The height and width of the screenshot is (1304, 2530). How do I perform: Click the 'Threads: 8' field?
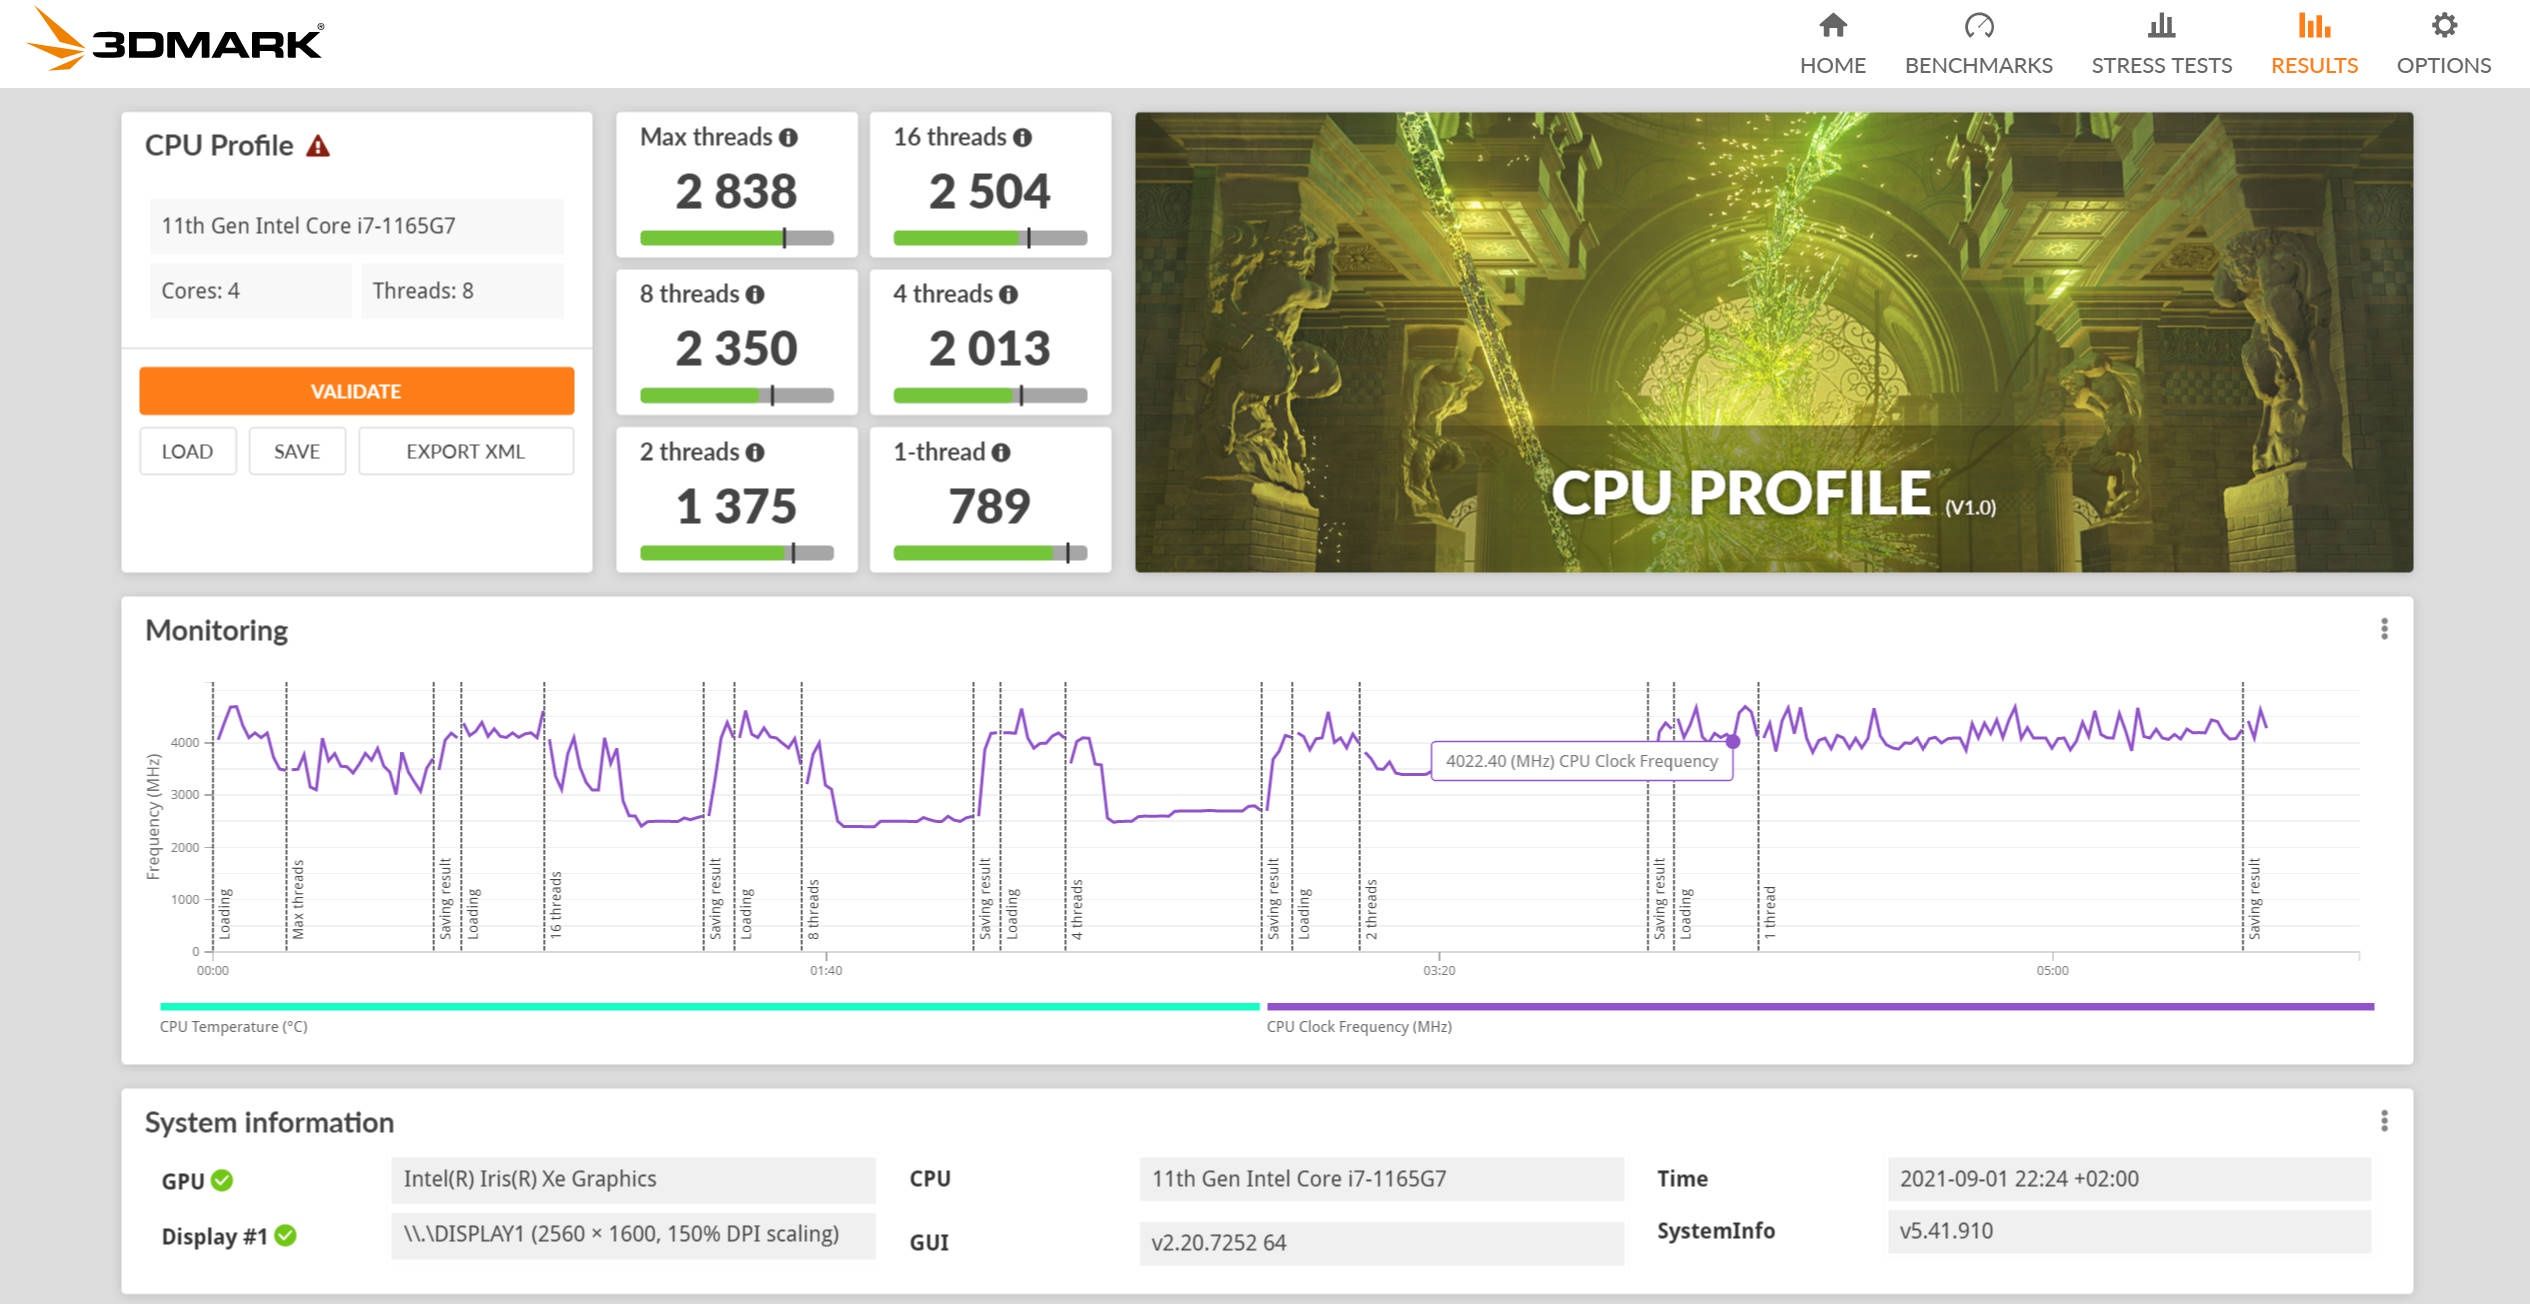coord(462,291)
